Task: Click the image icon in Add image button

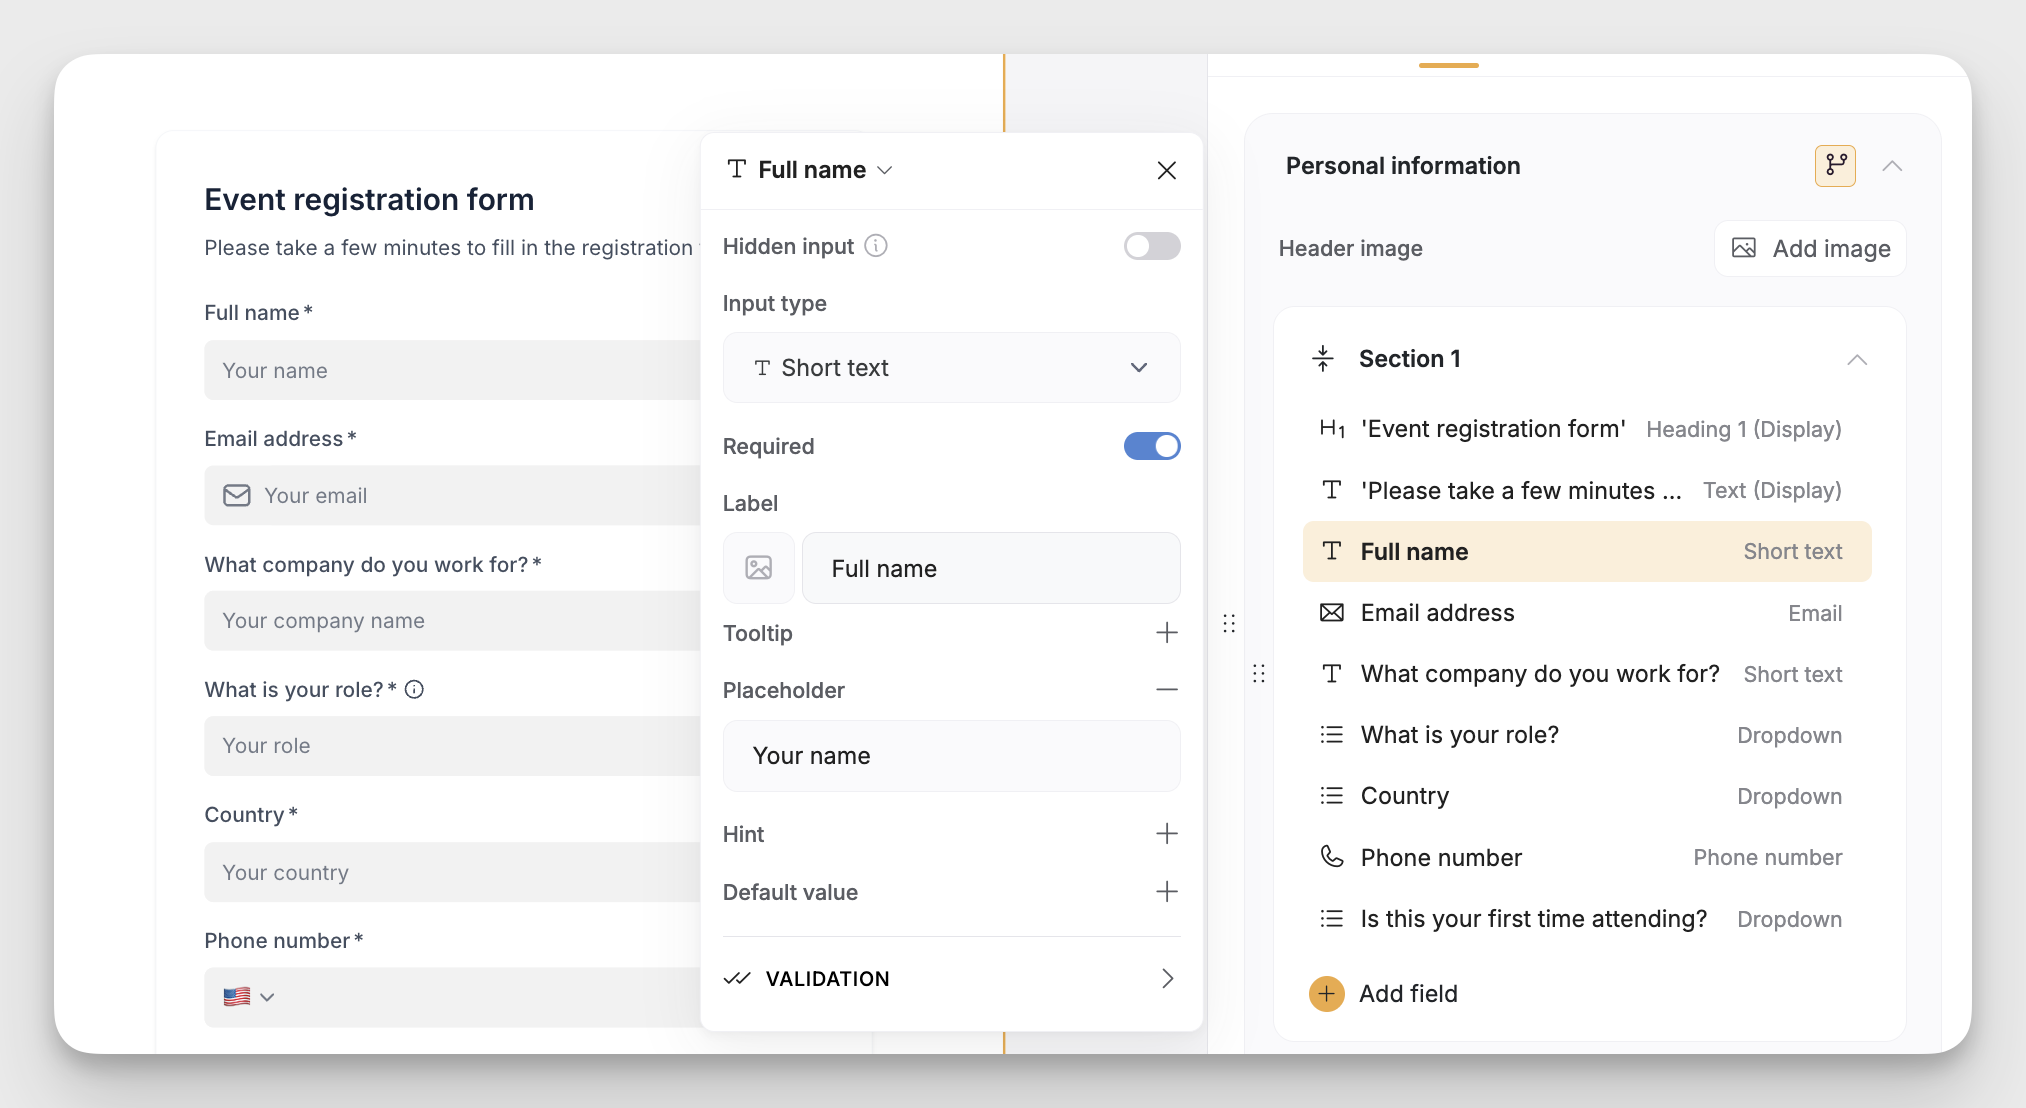Action: (x=1744, y=248)
